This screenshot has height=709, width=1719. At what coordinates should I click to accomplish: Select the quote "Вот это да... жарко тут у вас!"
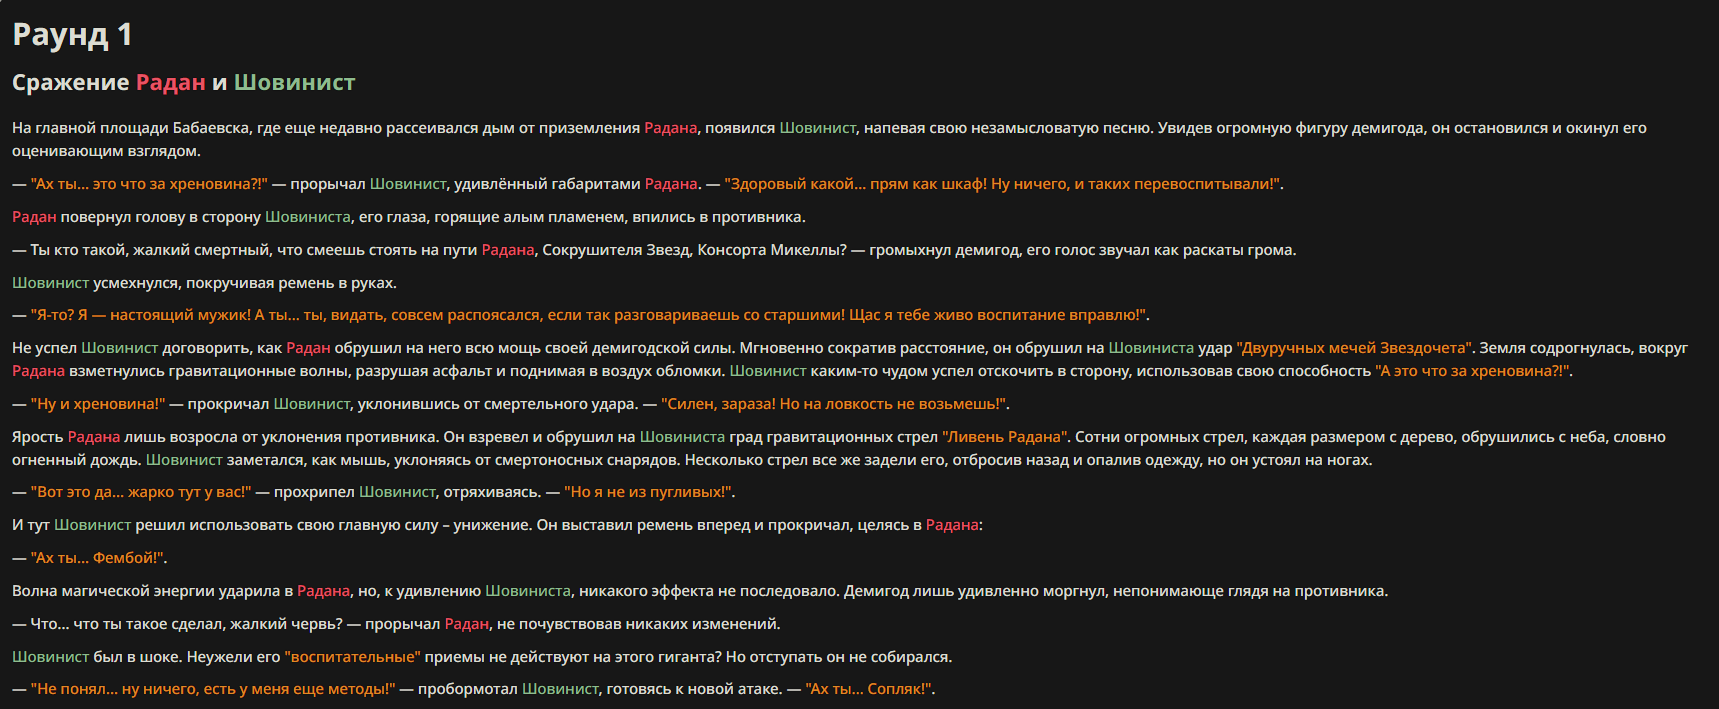(x=141, y=492)
